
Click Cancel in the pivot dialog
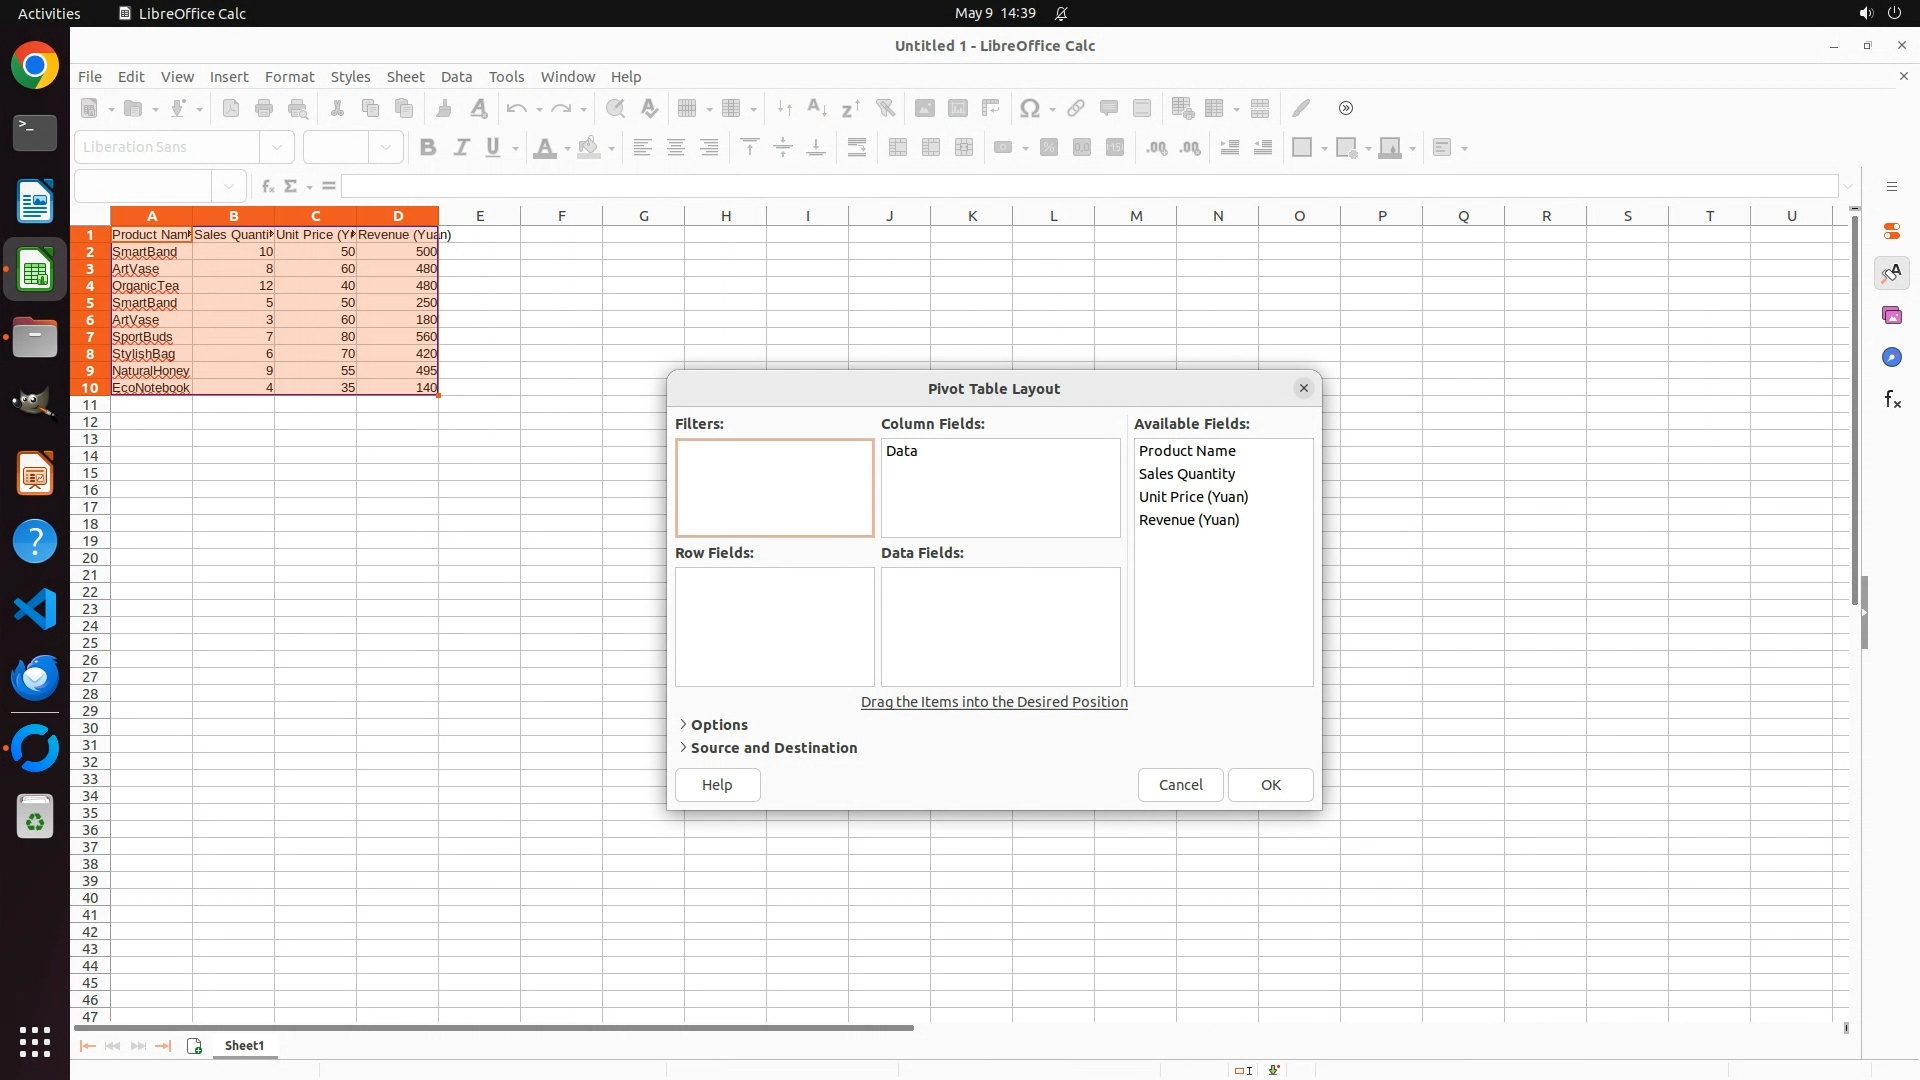1180,785
